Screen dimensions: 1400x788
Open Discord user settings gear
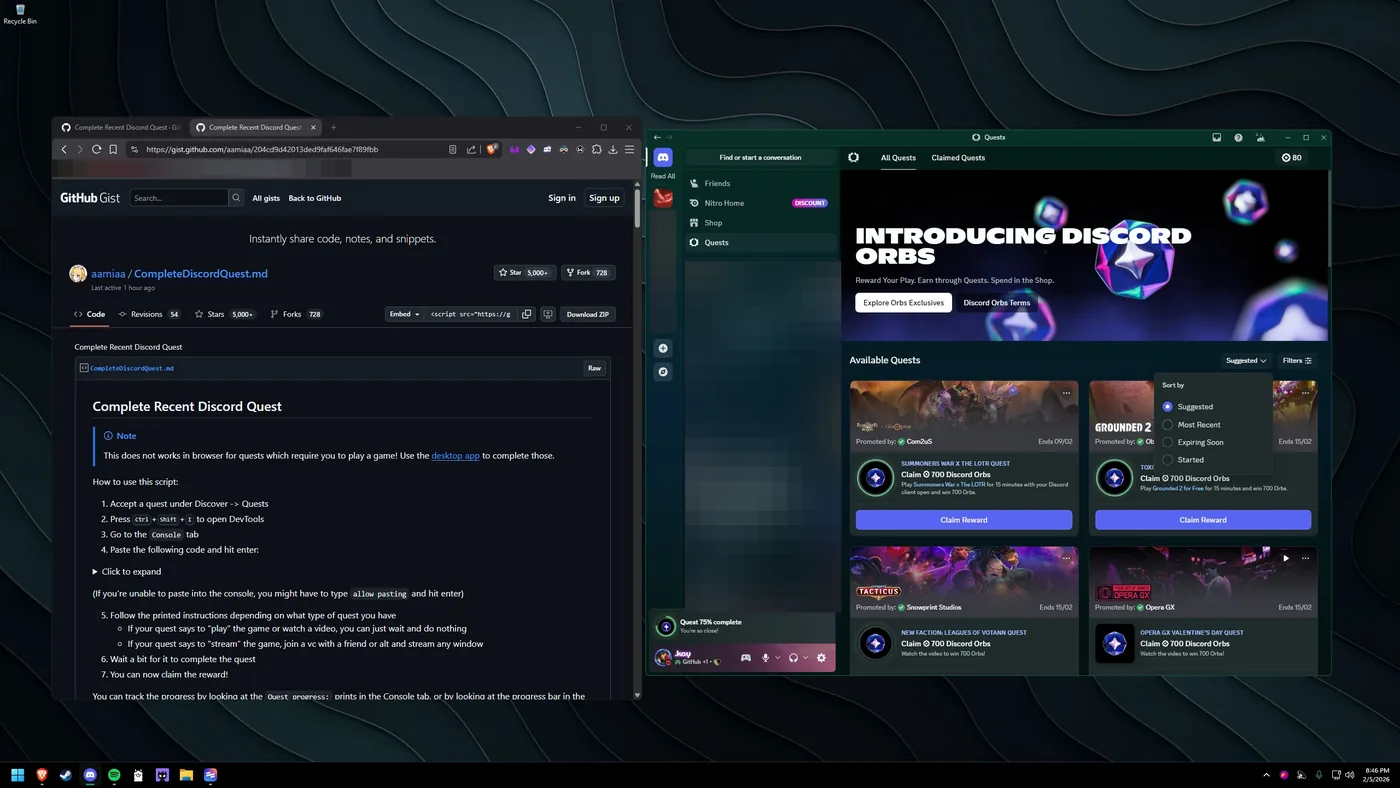821,657
